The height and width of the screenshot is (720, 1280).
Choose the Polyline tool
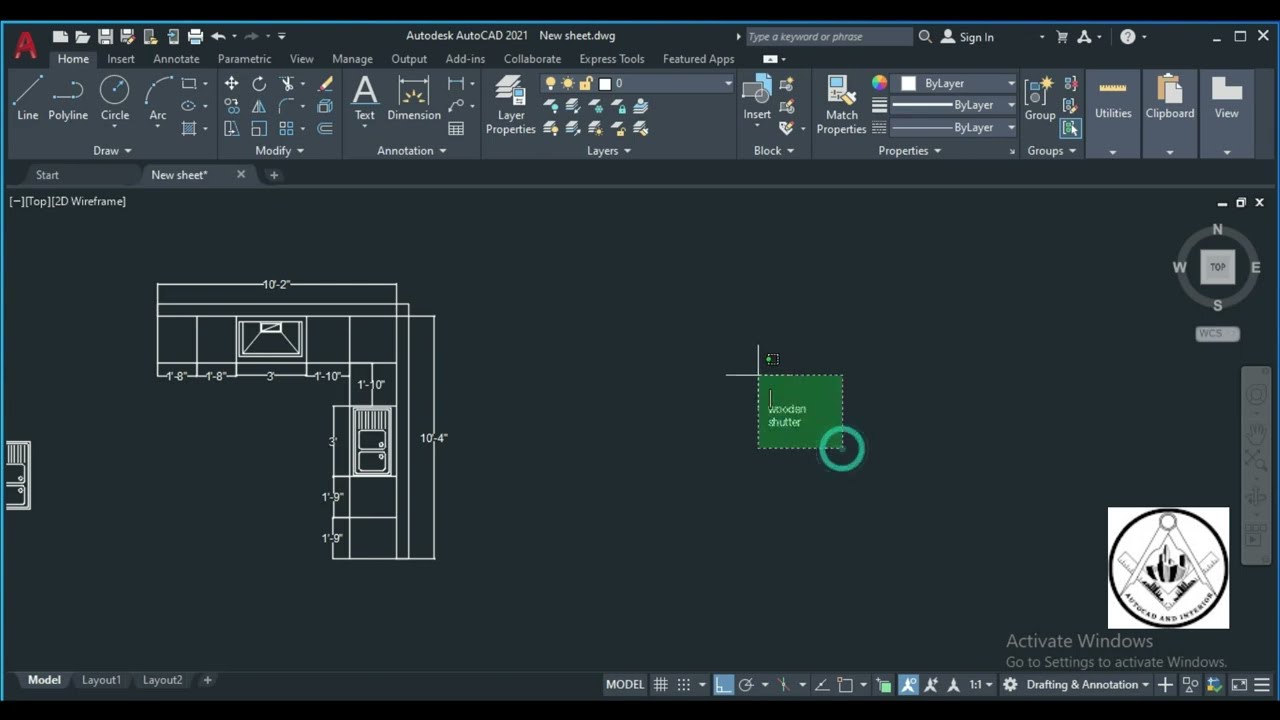[68, 98]
